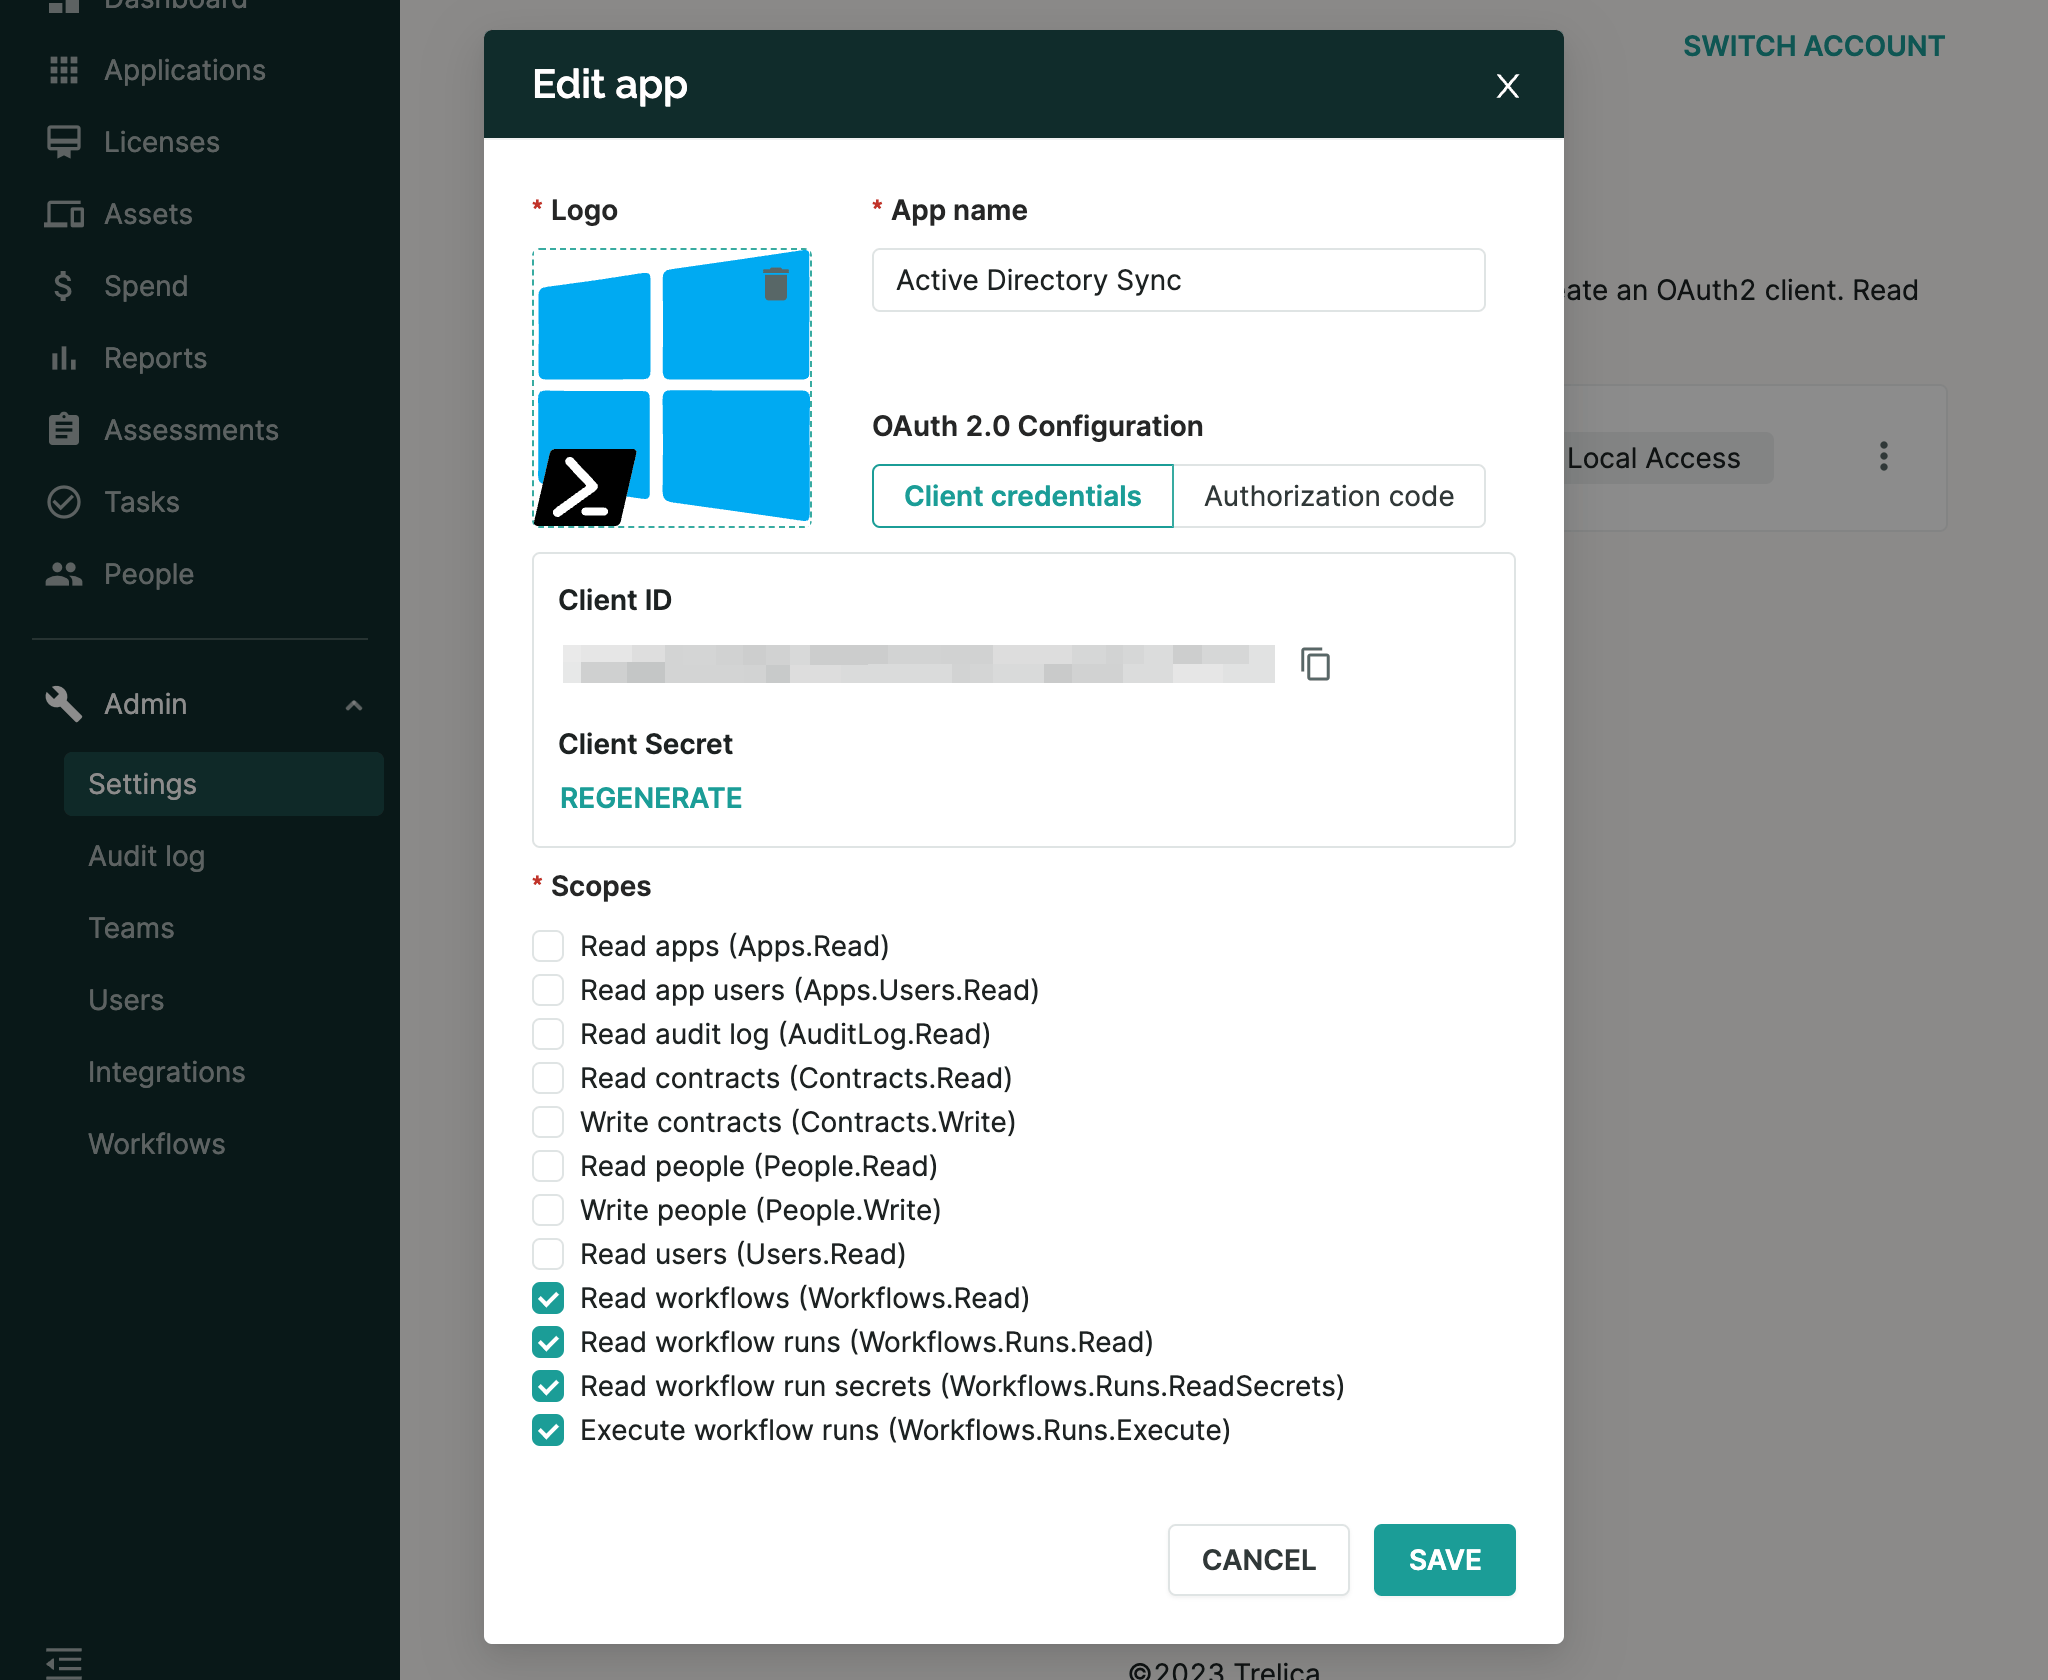
Task: Click the blurred Client ID value
Action: [919, 664]
